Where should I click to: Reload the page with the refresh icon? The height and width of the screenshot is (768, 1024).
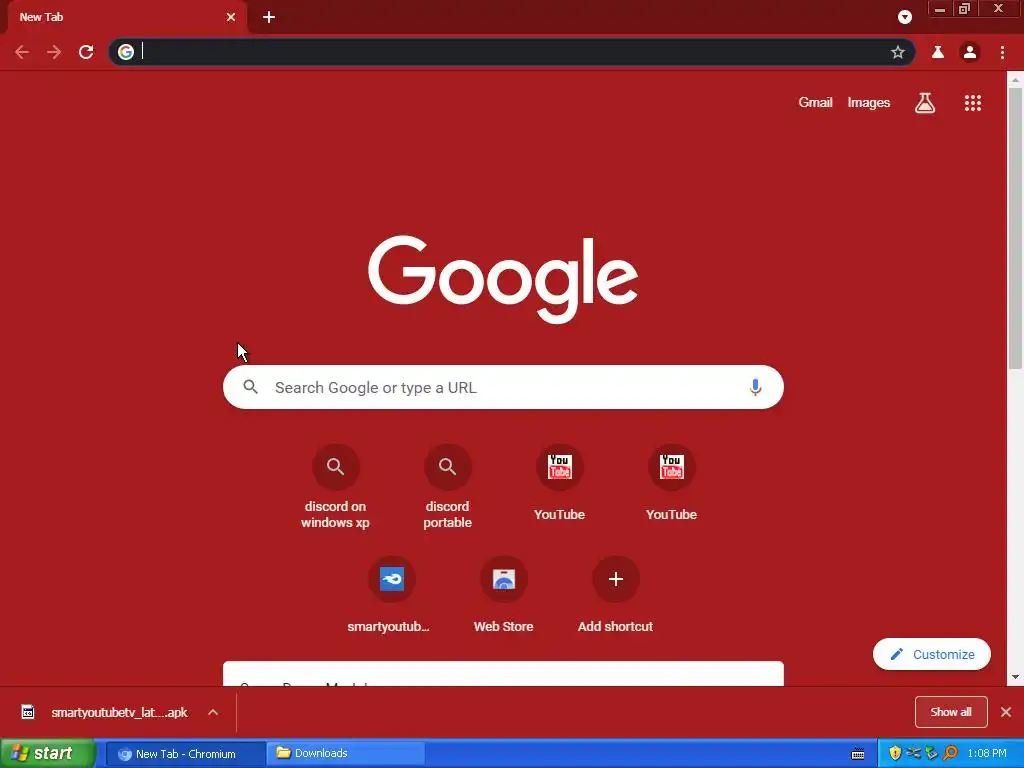point(86,52)
